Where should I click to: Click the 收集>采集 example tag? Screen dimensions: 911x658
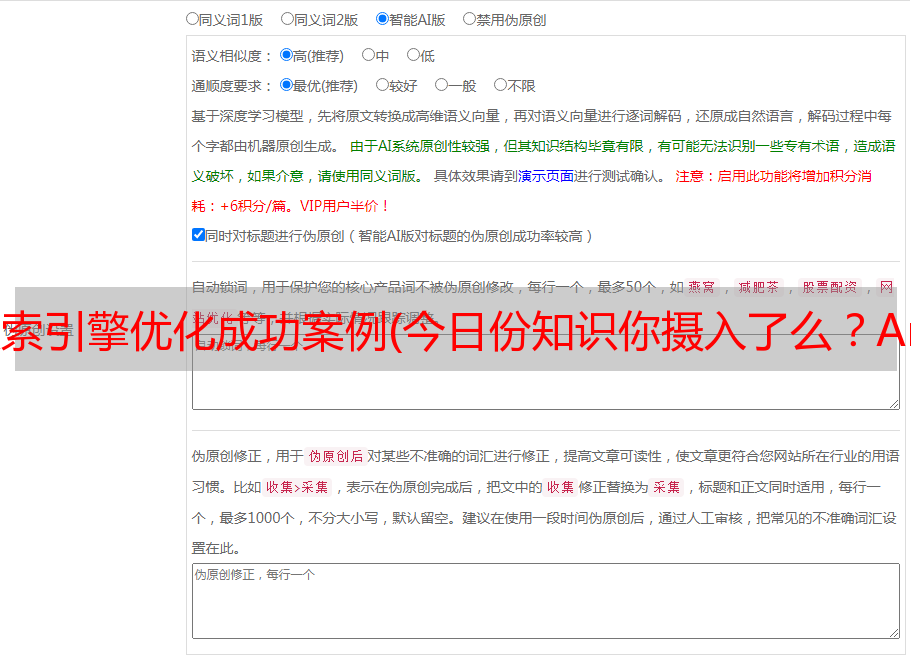click(297, 487)
